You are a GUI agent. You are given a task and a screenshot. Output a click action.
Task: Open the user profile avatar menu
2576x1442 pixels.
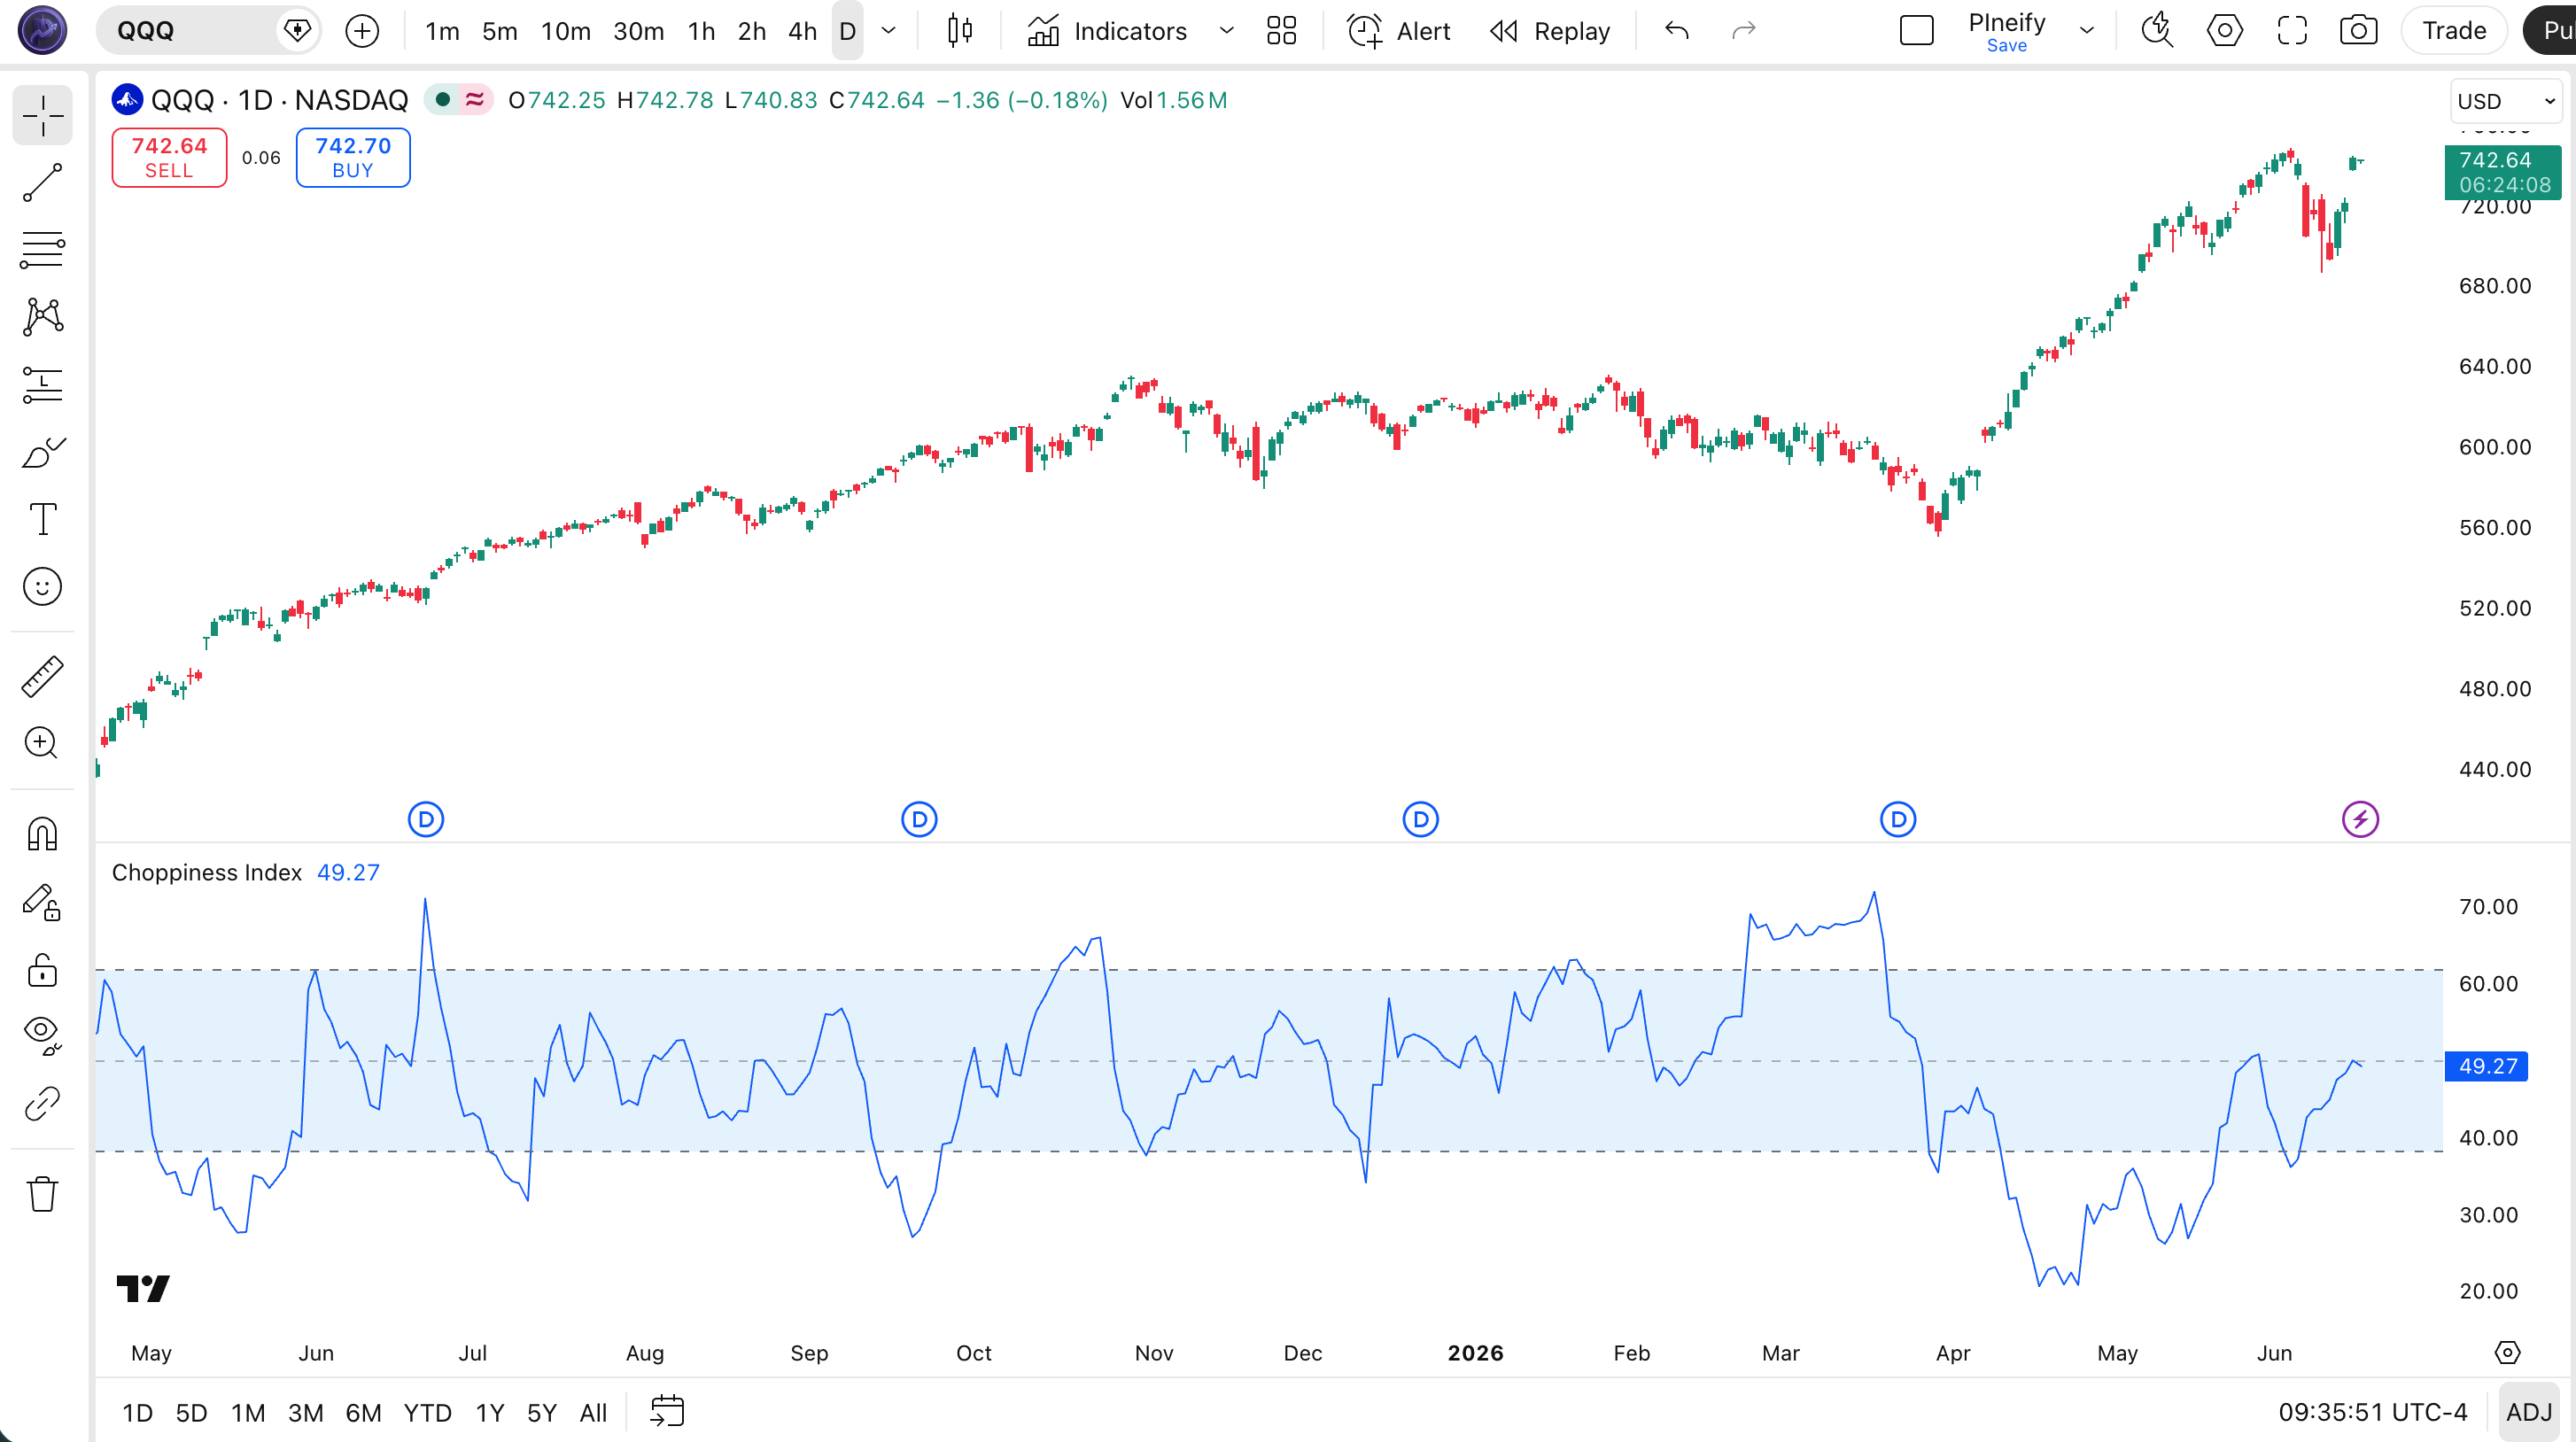coord(42,30)
